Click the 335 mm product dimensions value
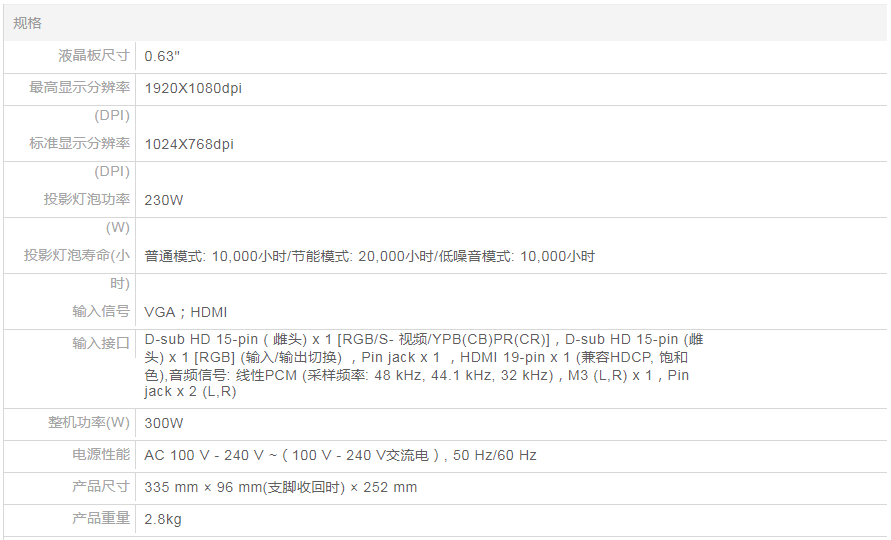The image size is (891, 540). [280, 487]
